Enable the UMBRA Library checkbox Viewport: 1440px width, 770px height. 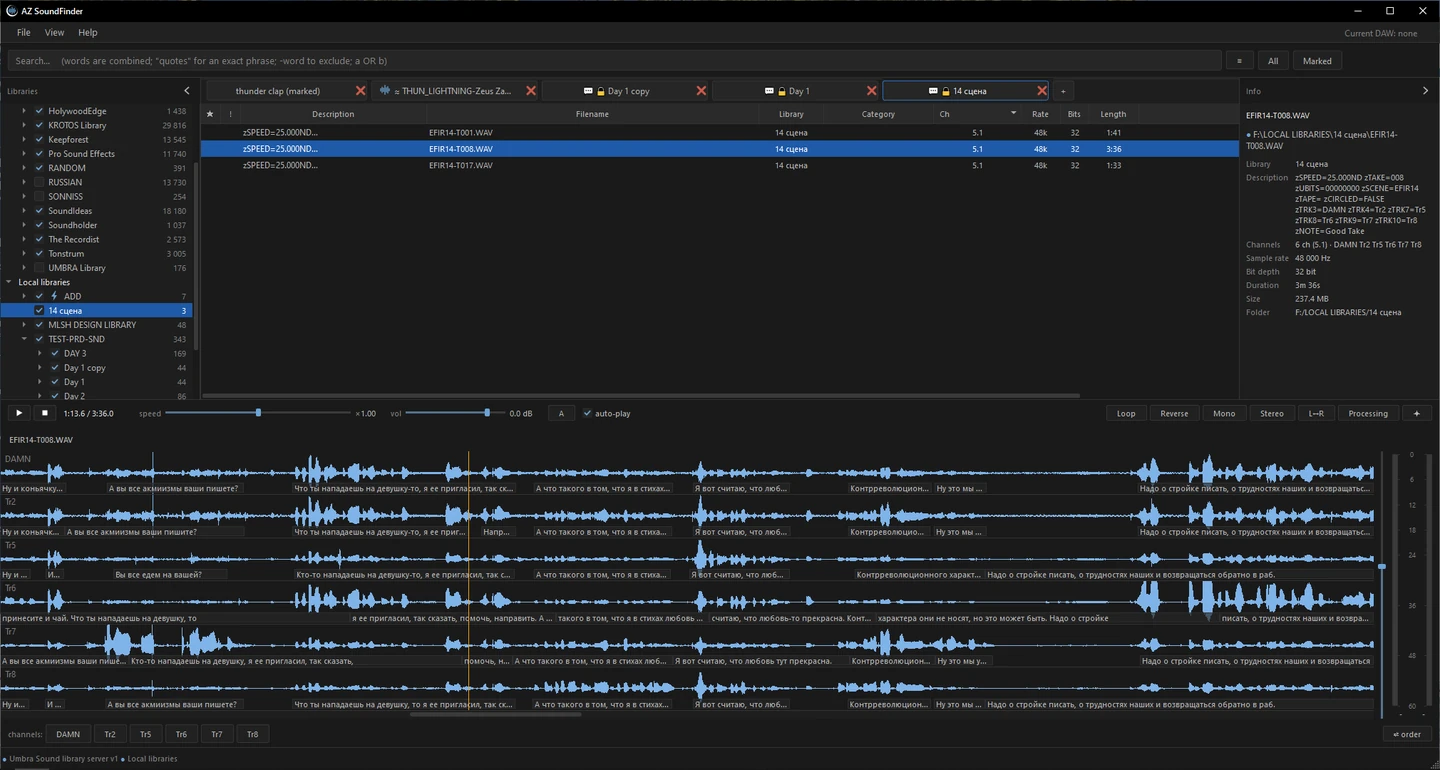(39, 267)
